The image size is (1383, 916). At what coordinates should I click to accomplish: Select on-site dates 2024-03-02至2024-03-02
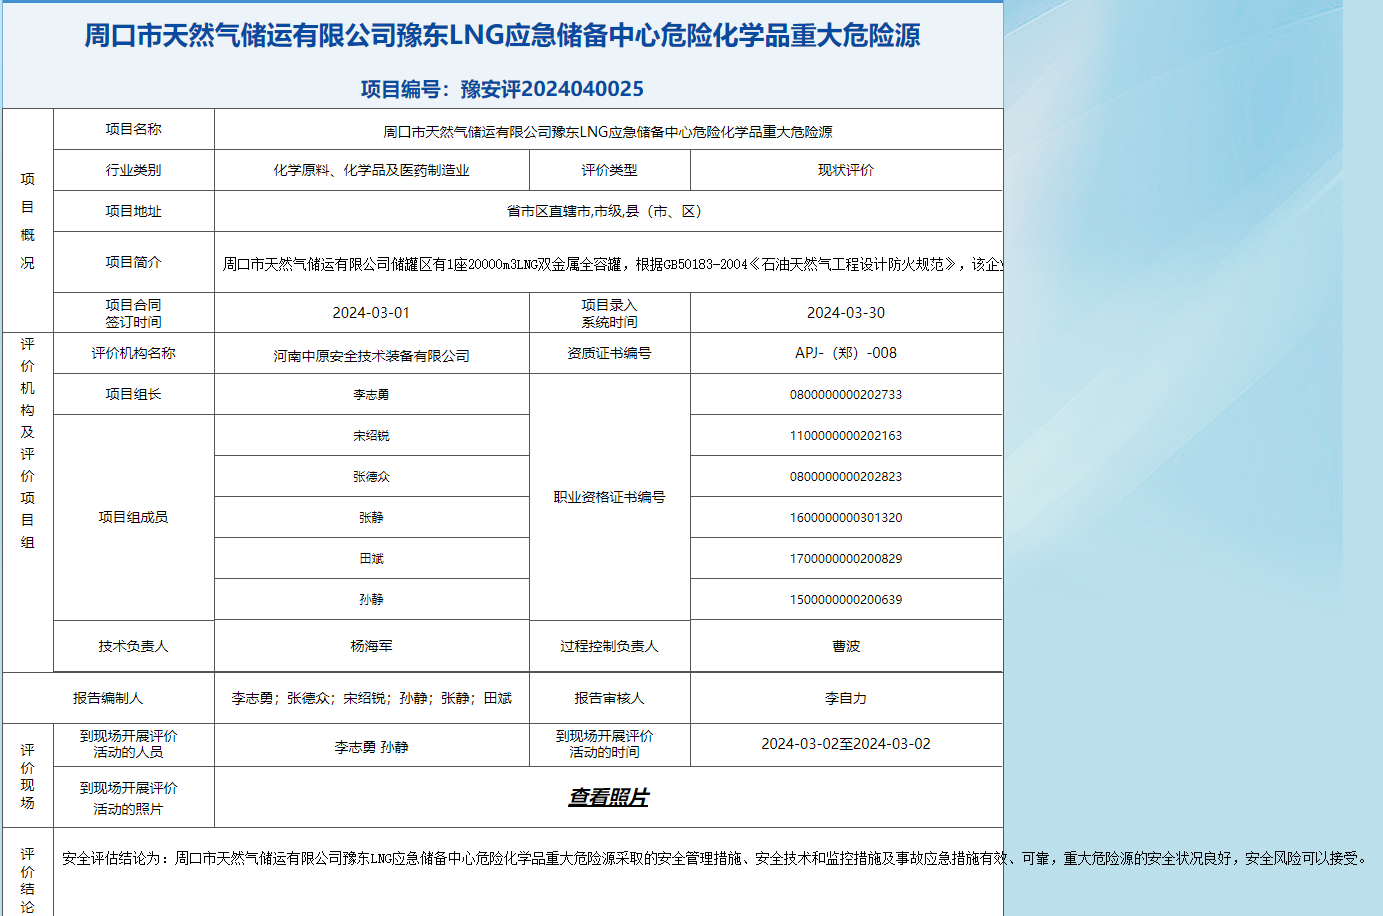point(846,744)
